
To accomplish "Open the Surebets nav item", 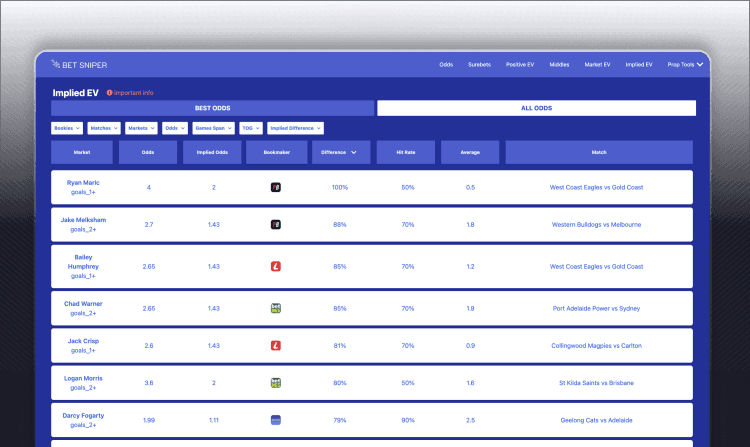I will coord(479,65).
